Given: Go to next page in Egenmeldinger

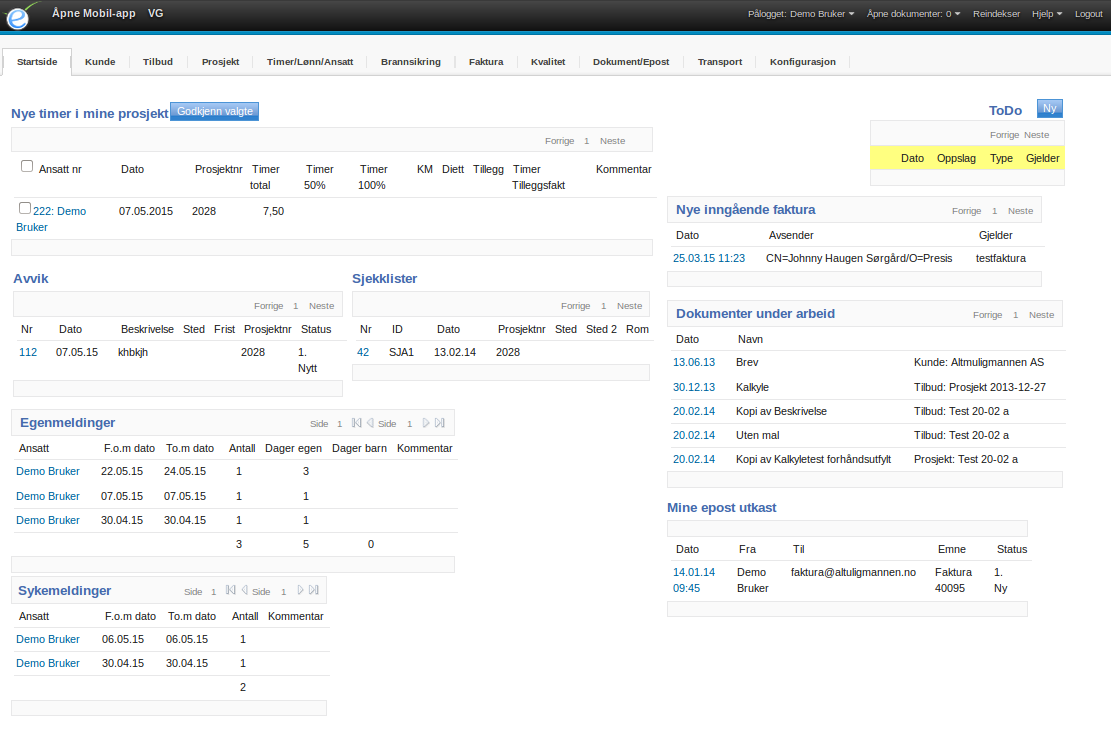Looking at the screenshot, I should (x=426, y=423).
